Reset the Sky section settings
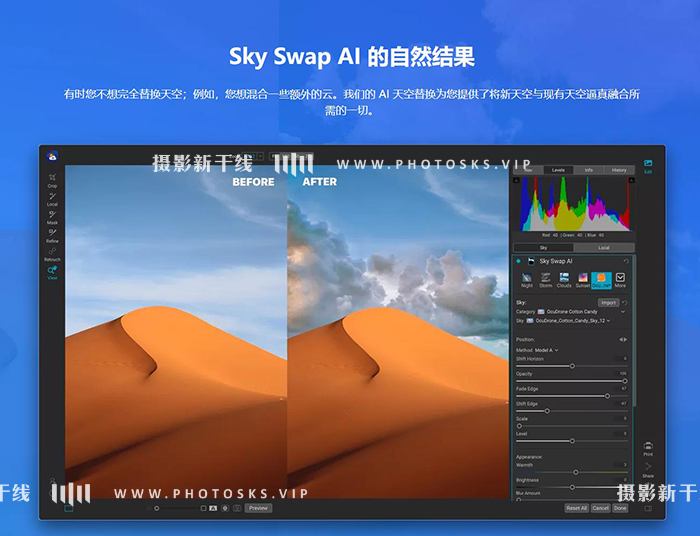Image resolution: width=700 pixels, height=536 pixels. click(625, 303)
